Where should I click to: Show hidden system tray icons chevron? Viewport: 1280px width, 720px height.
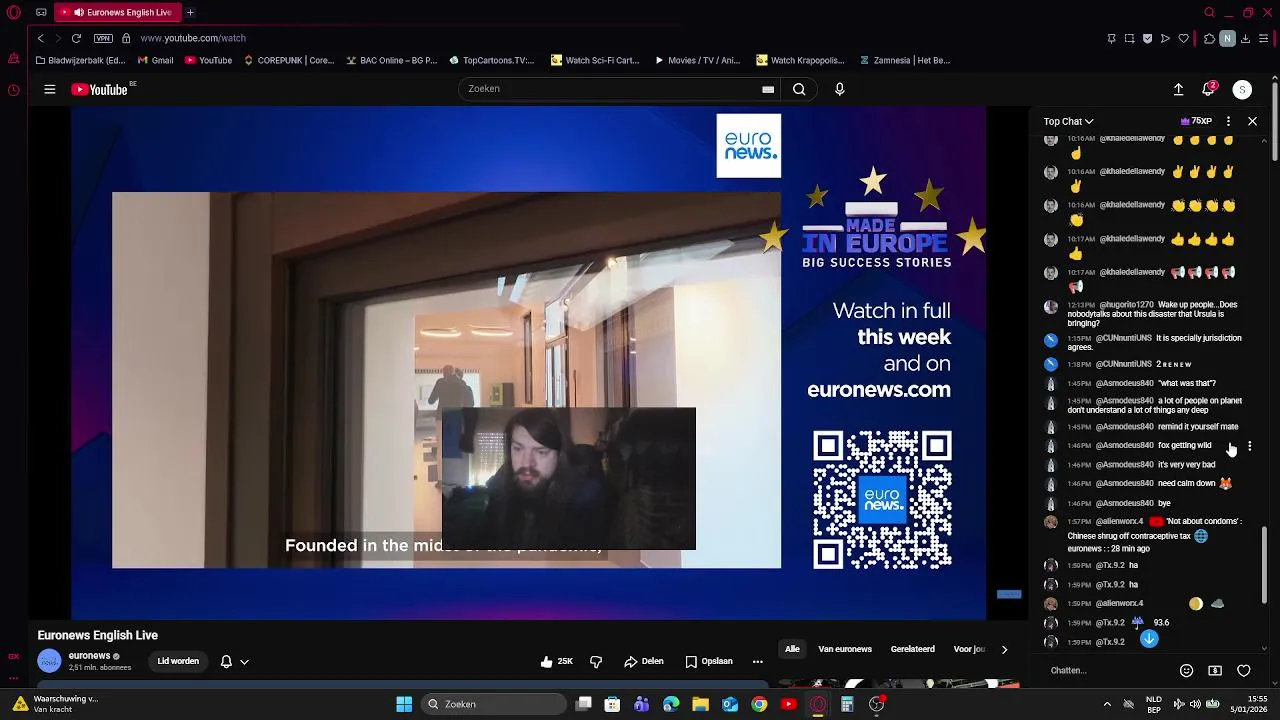(x=1107, y=704)
